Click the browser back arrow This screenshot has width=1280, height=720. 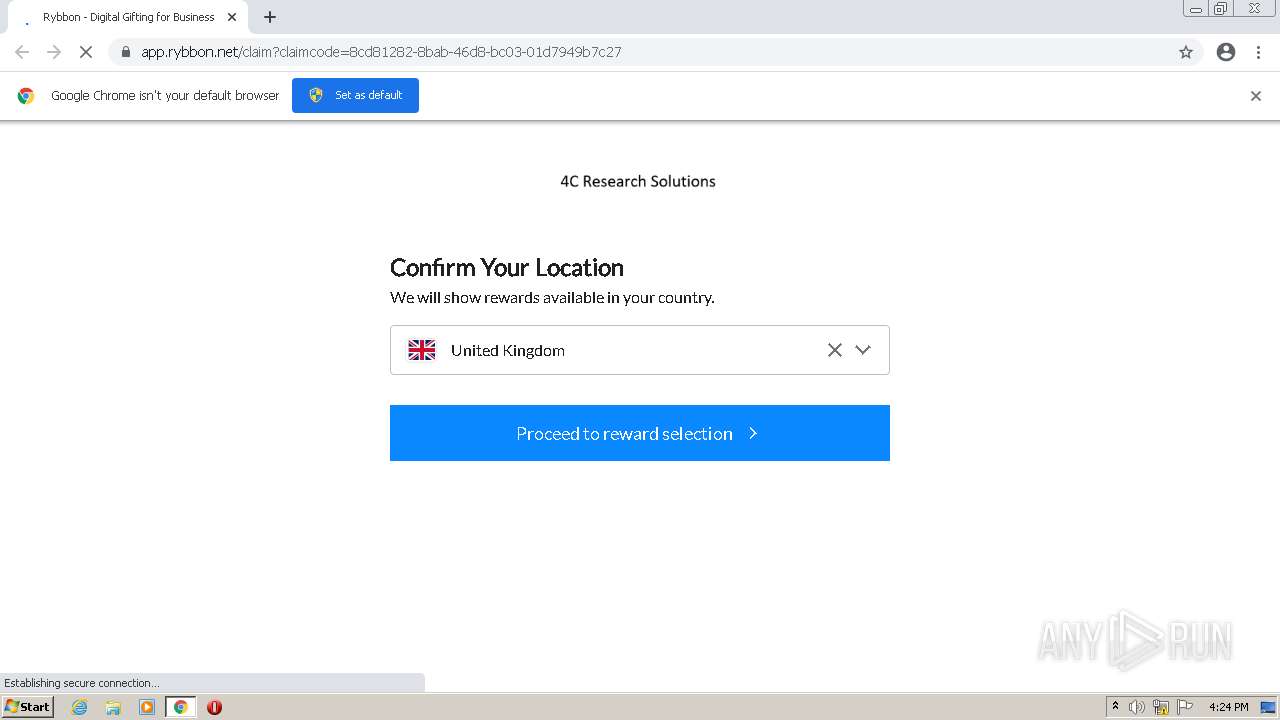[x=22, y=52]
